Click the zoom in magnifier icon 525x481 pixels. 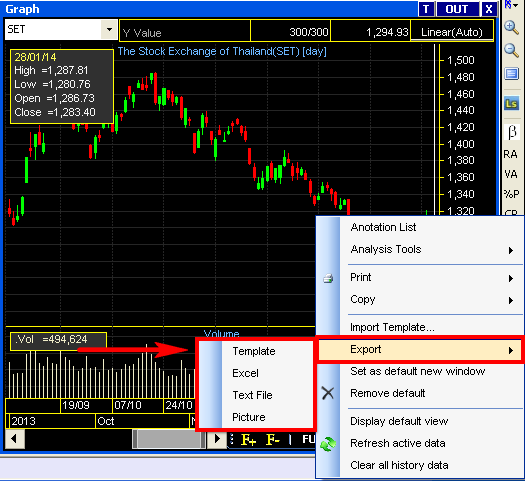(511, 27)
